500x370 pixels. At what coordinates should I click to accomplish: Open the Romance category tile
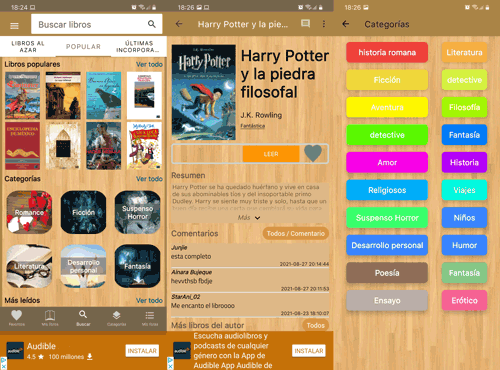pyautogui.click(x=29, y=212)
